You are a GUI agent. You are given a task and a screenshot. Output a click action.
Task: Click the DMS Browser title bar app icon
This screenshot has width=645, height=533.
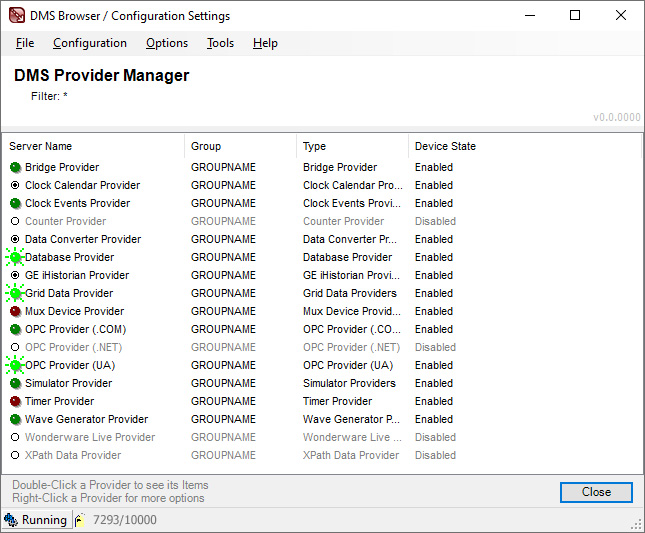click(16, 16)
